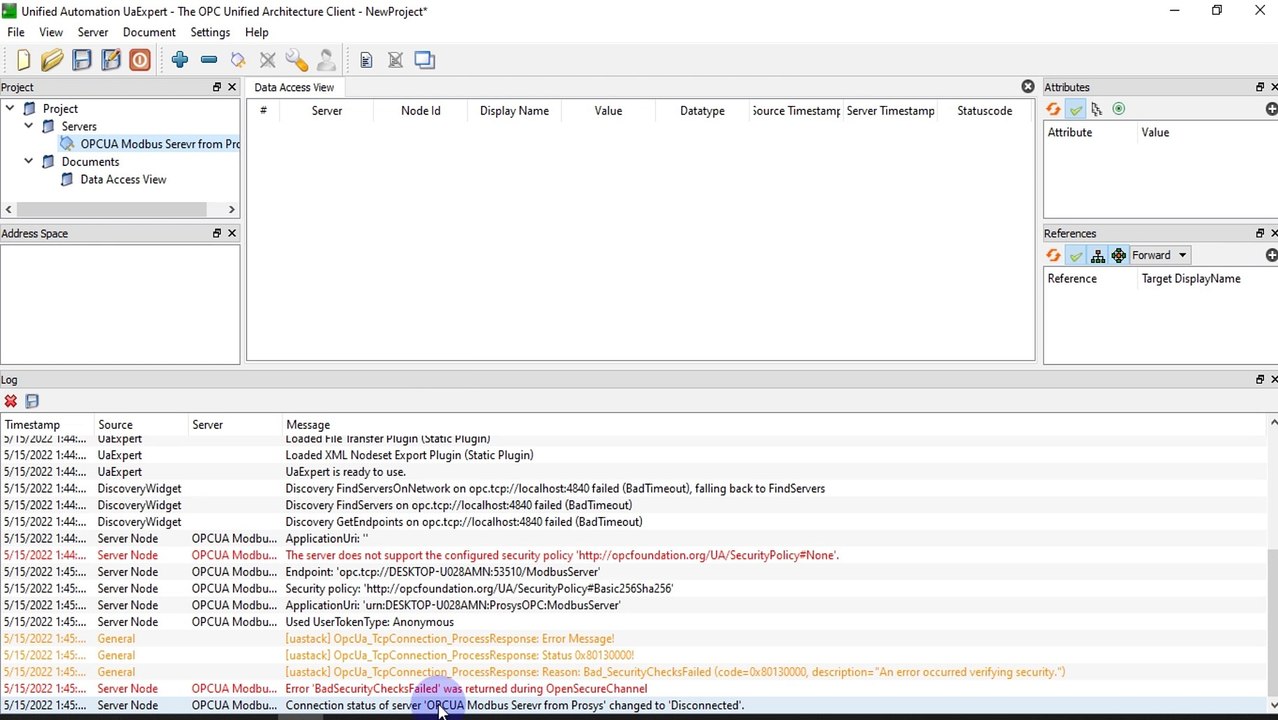Select the 'BadSecurityChecksFailed' error log row
The image size is (1278, 720).
(634, 688)
